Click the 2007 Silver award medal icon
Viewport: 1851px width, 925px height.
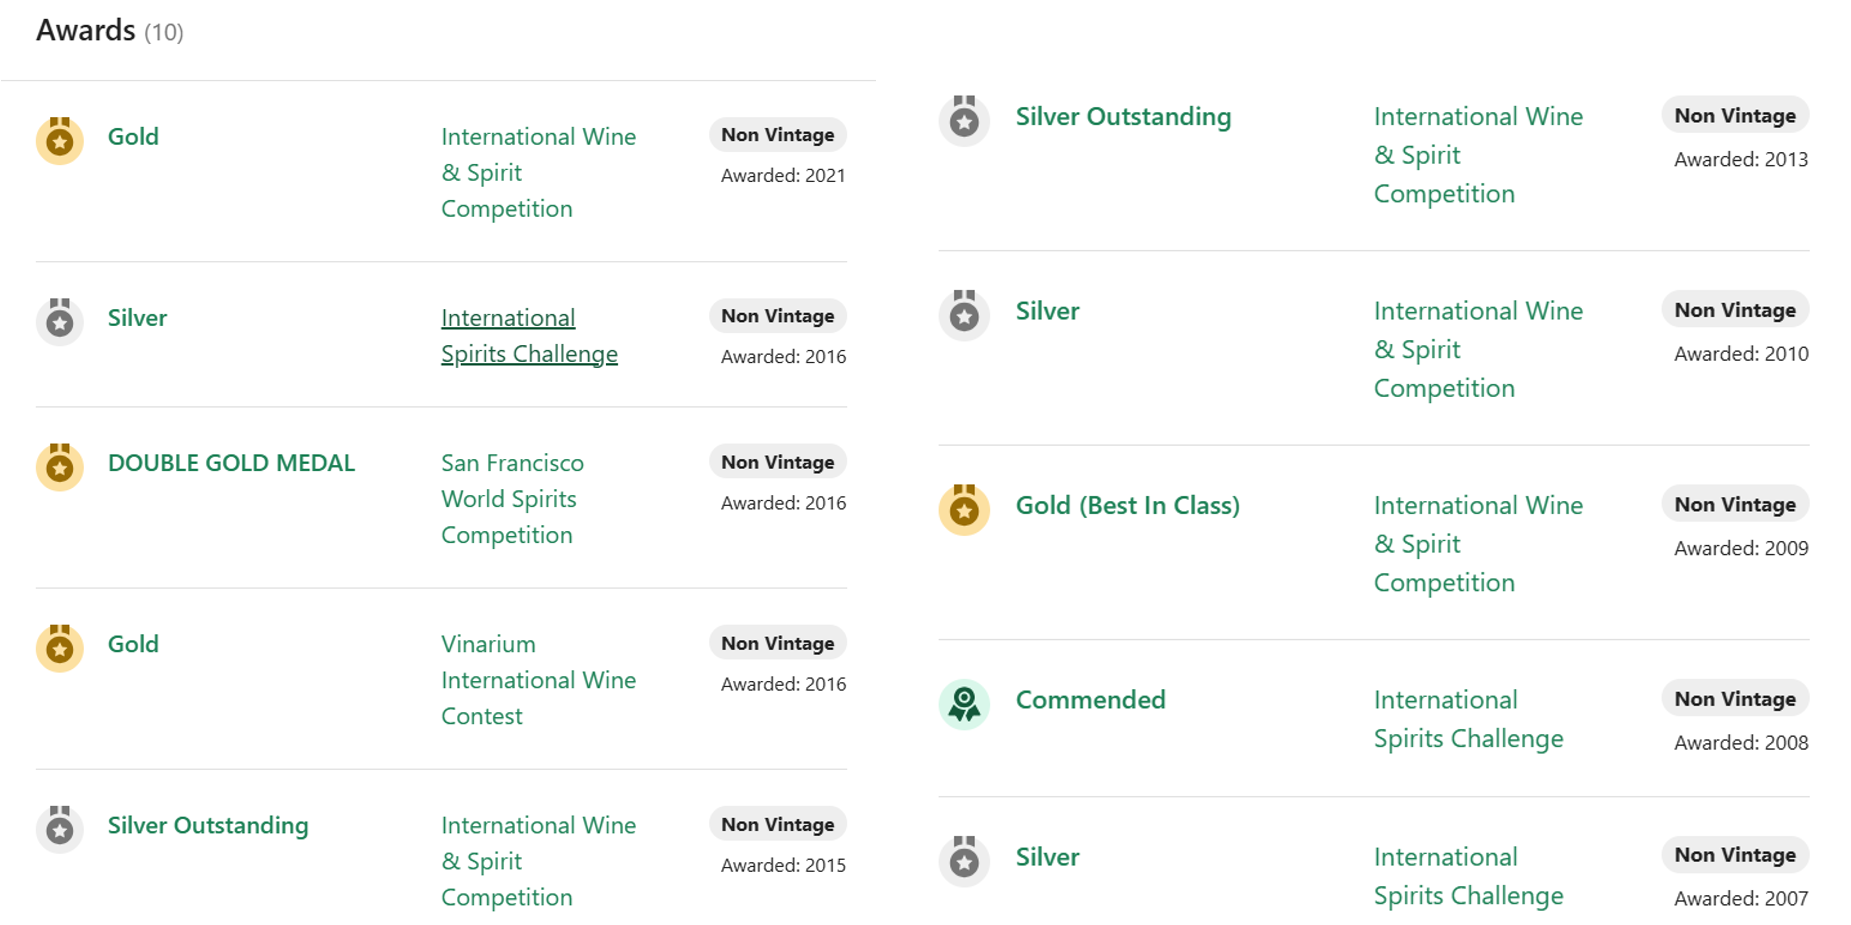tap(964, 860)
